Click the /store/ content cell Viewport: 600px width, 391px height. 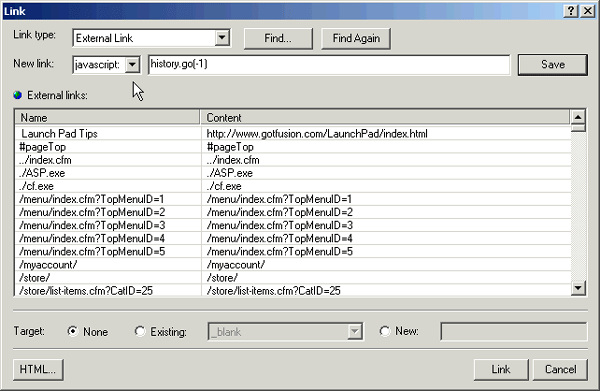pyautogui.click(x=386, y=277)
